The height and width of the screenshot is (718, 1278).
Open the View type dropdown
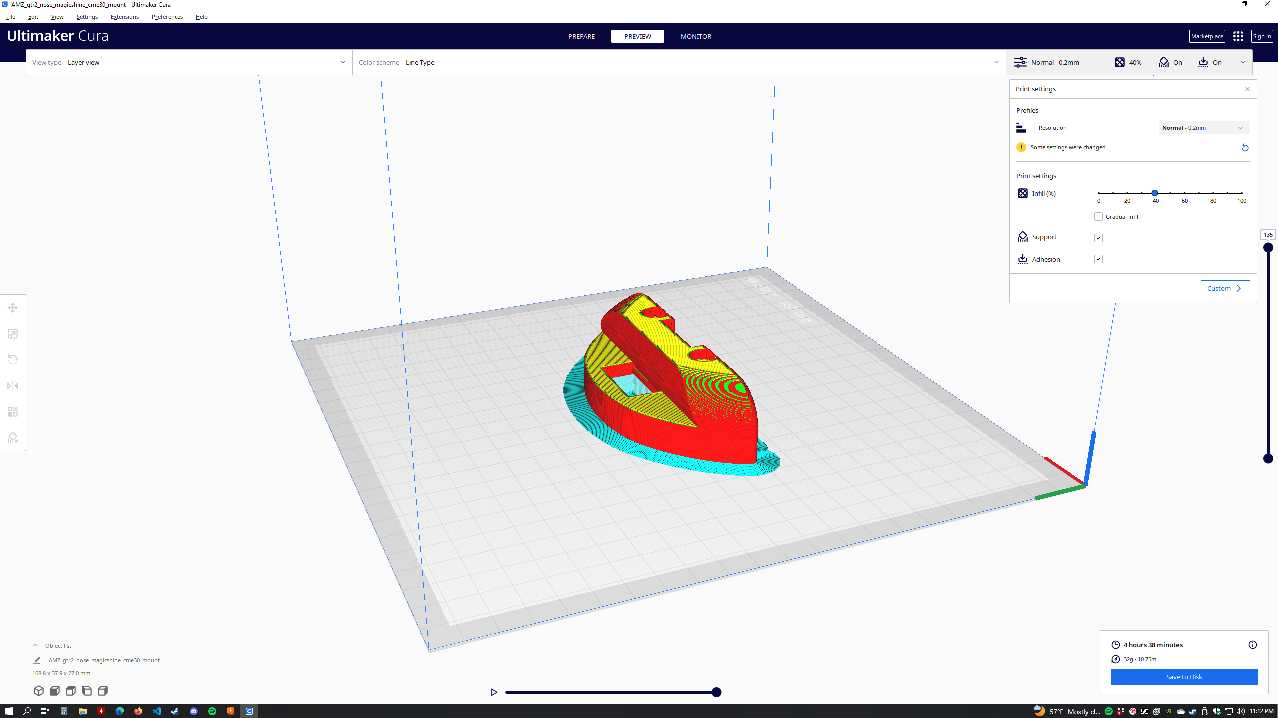[x=189, y=62]
